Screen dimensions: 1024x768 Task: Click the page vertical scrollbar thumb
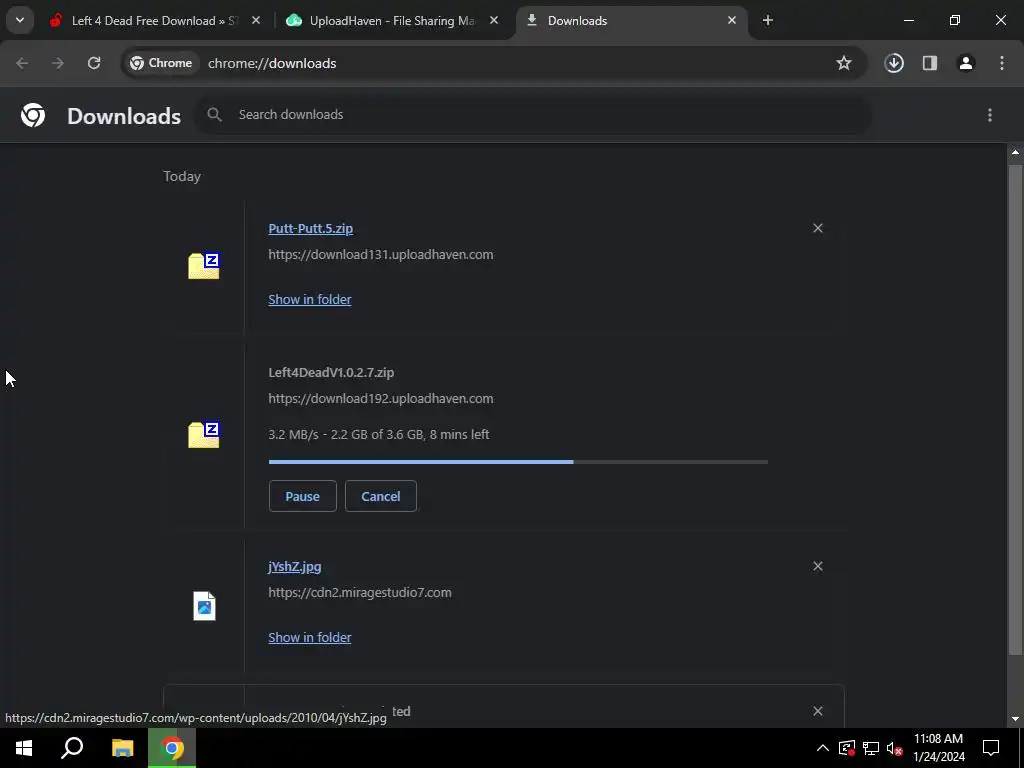pyautogui.click(x=1015, y=408)
